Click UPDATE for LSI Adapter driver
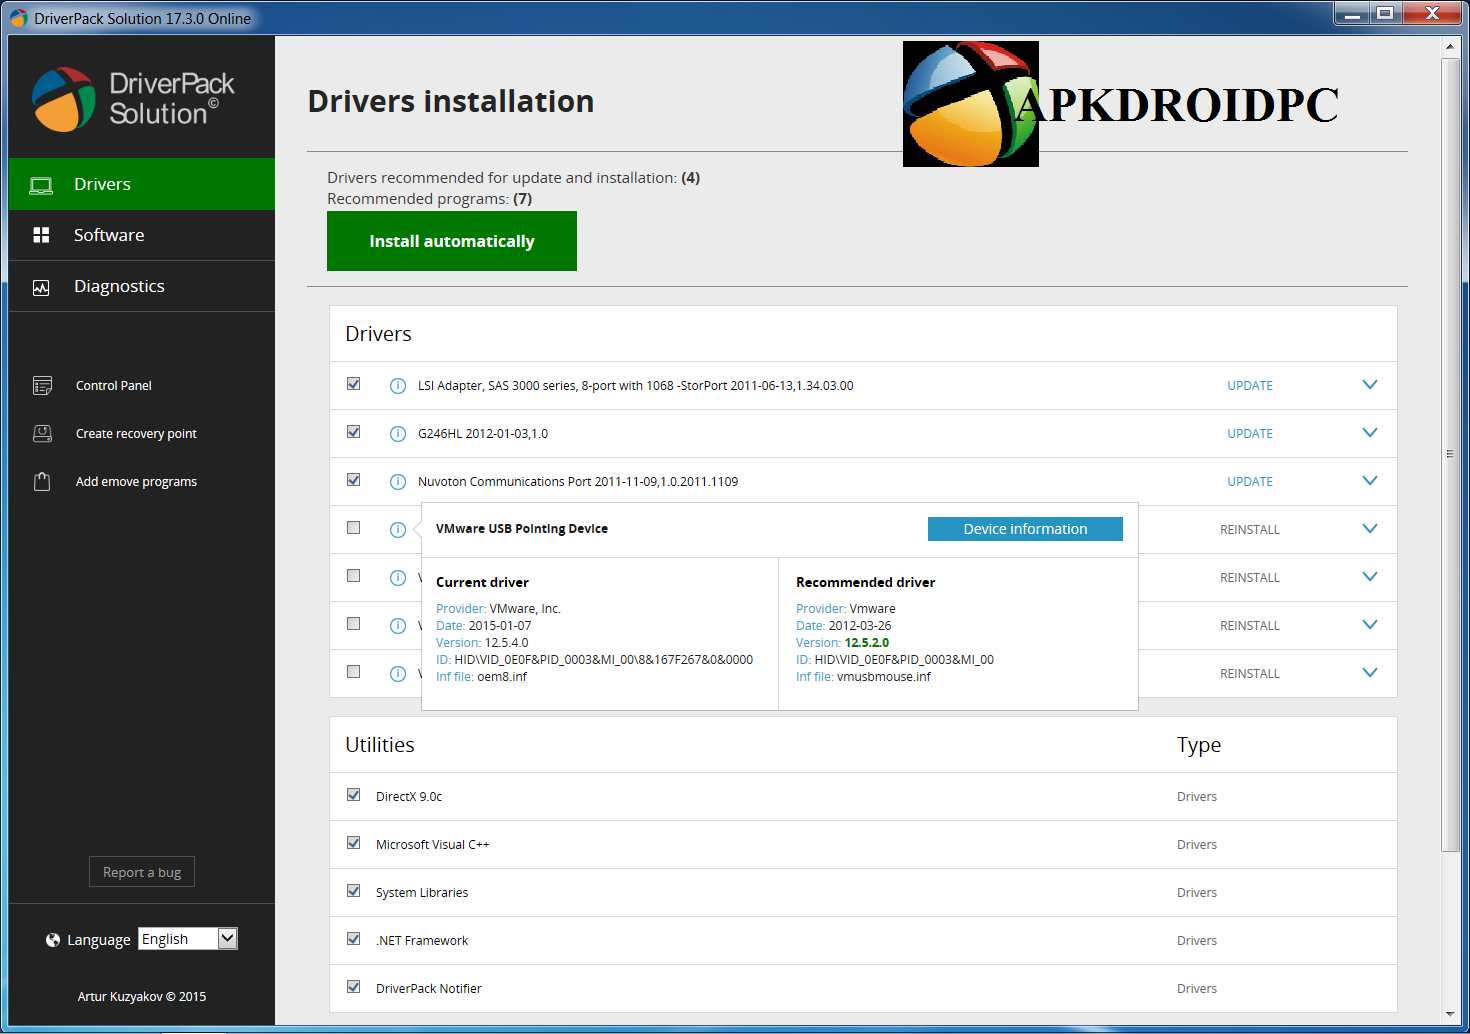Screen dimensions: 1470x1034 click(1250, 386)
